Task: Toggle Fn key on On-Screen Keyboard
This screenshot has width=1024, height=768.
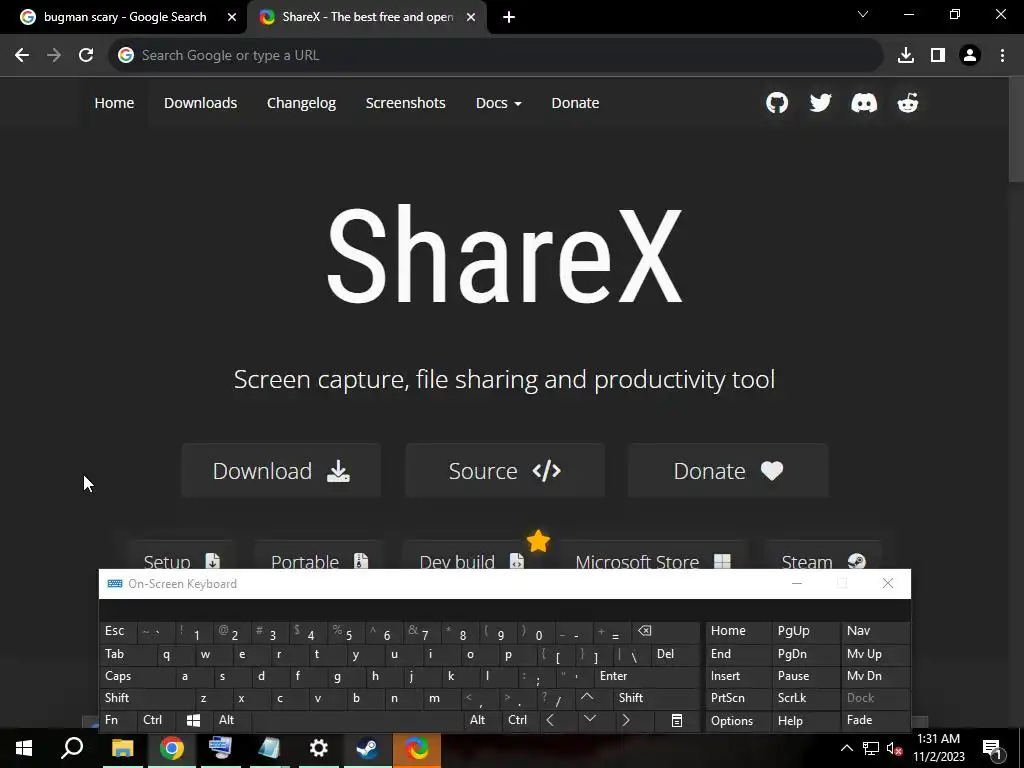Action: pos(118,720)
